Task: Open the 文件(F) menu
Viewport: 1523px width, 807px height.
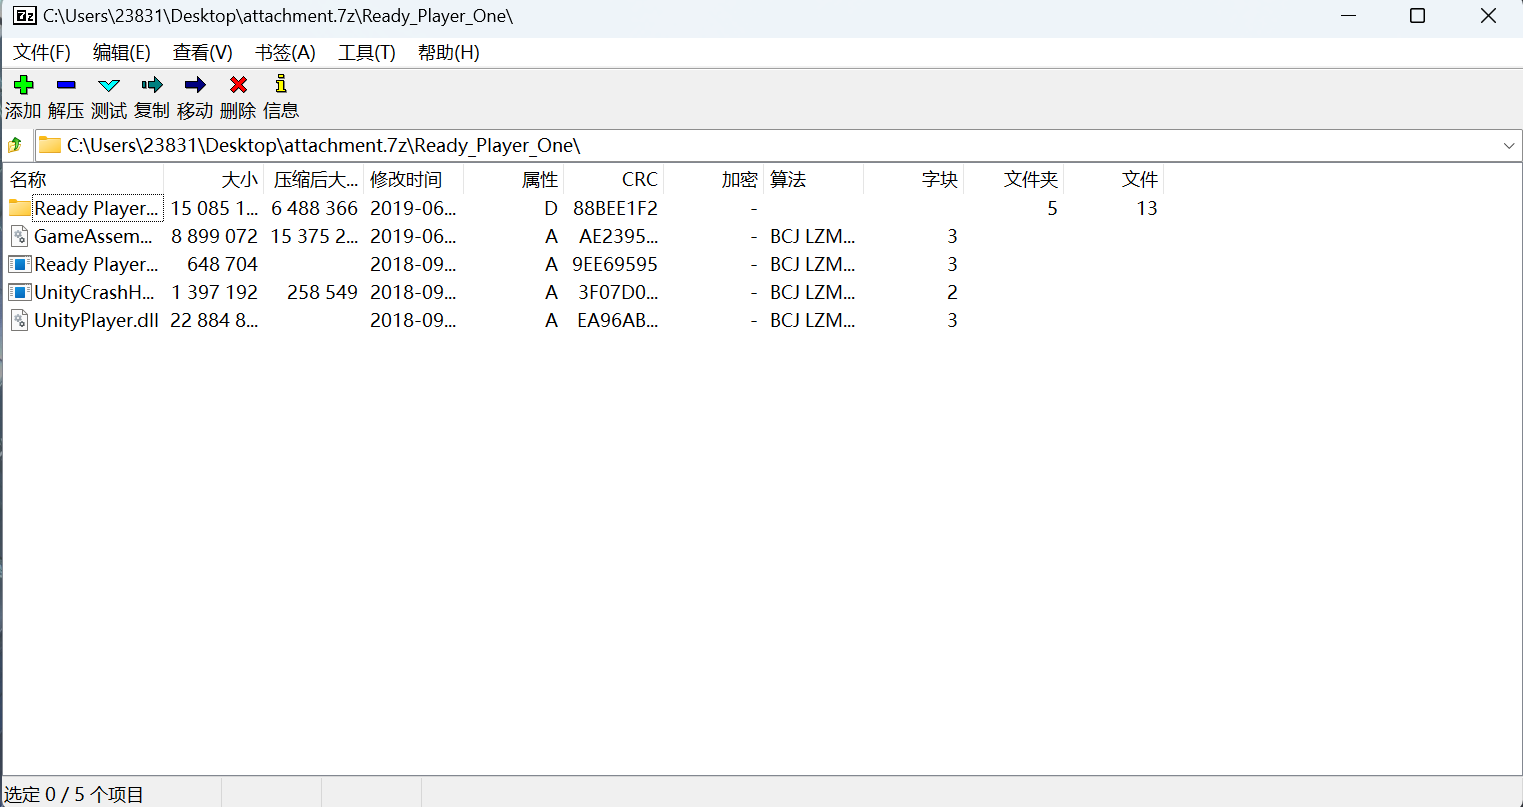Action: pos(42,53)
